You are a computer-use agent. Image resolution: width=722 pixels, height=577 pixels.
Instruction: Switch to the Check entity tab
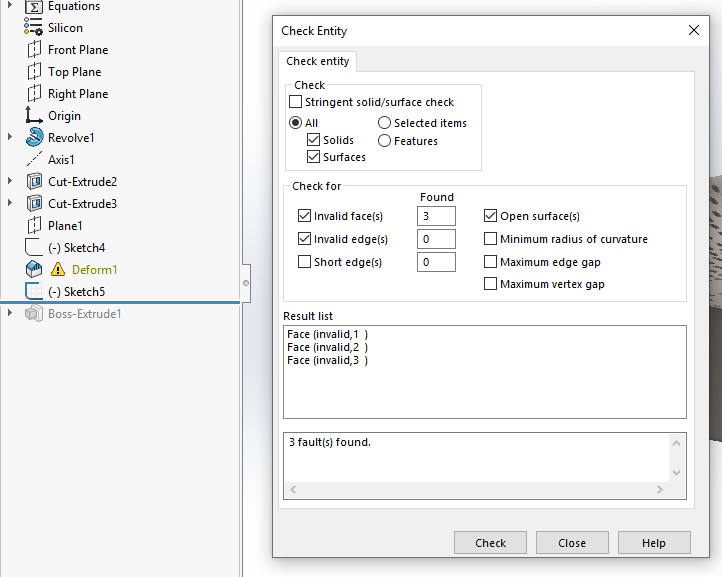(x=318, y=62)
